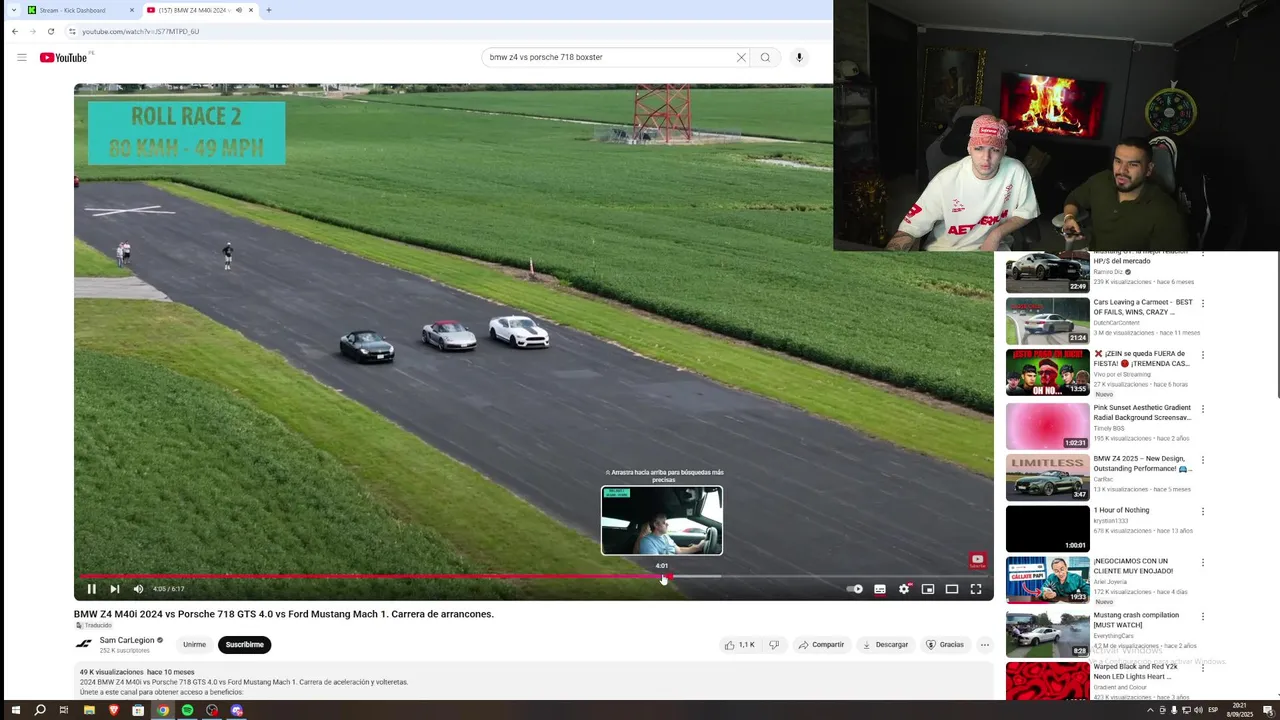Image resolution: width=1280 pixels, height=720 pixels.
Task: Open options for Cars Leaving a Carmeet
Action: tap(1202, 303)
